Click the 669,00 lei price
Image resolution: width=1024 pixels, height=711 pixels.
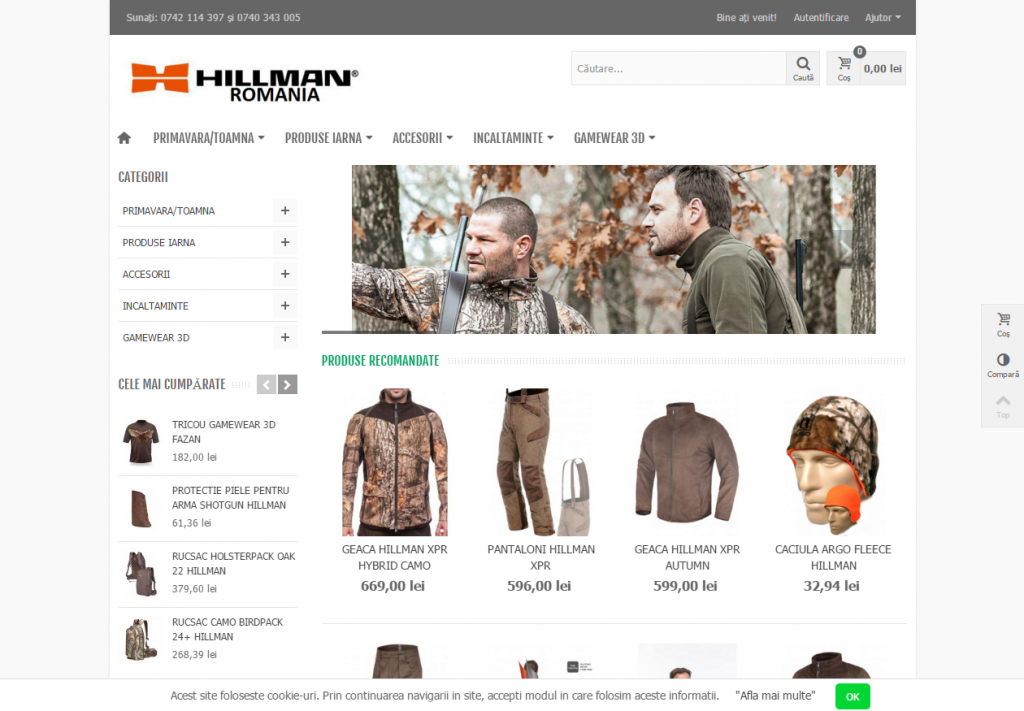[392, 586]
